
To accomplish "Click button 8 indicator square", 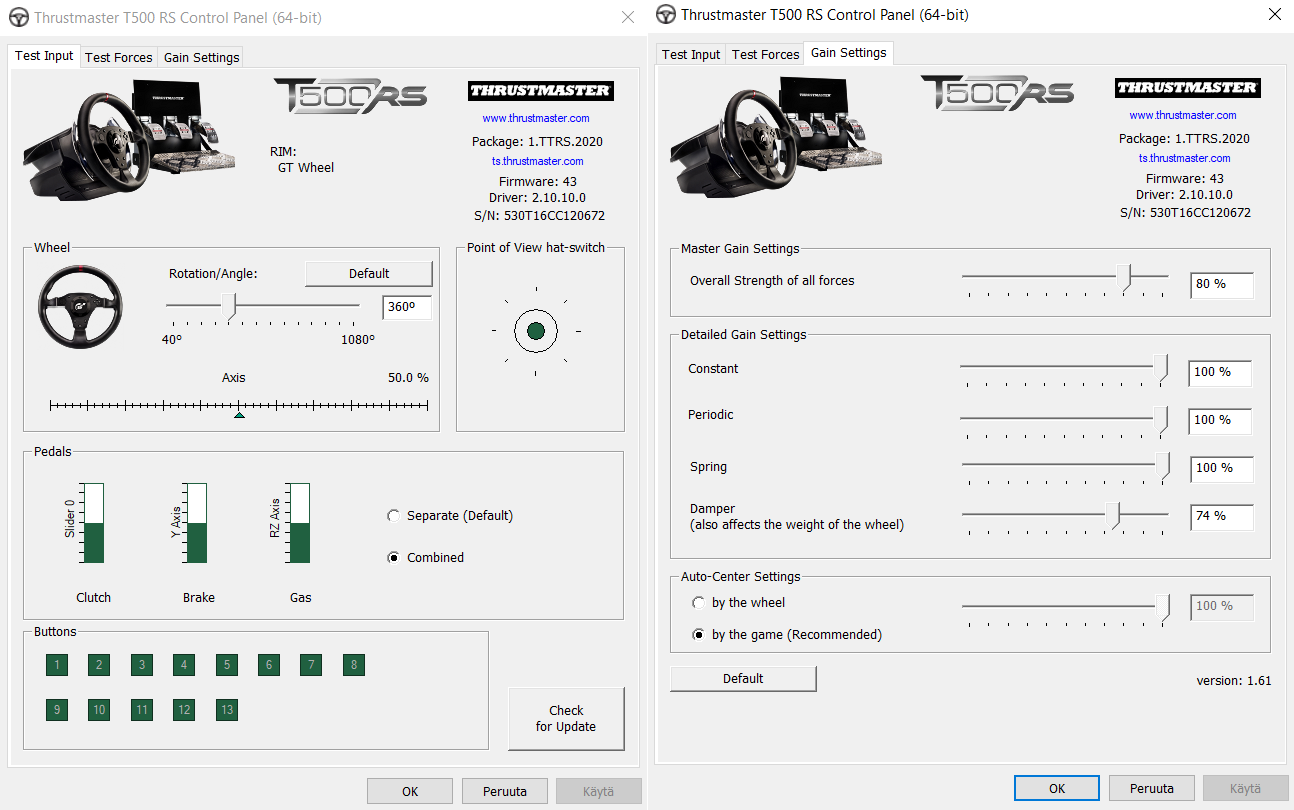I will [x=352, y=665].
